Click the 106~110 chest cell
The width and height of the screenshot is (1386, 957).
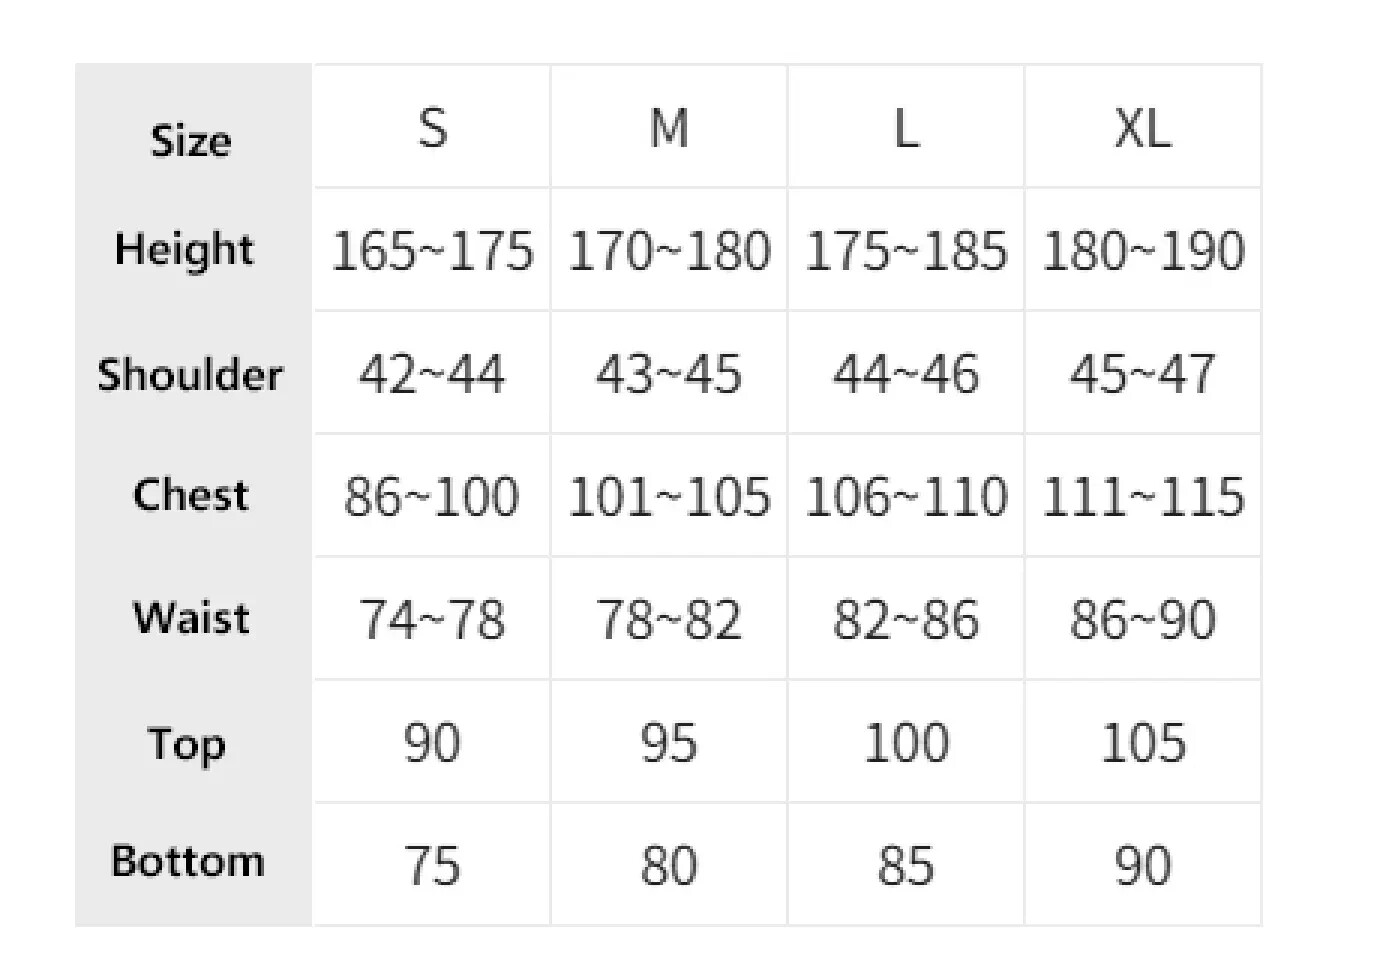point(906,497)
